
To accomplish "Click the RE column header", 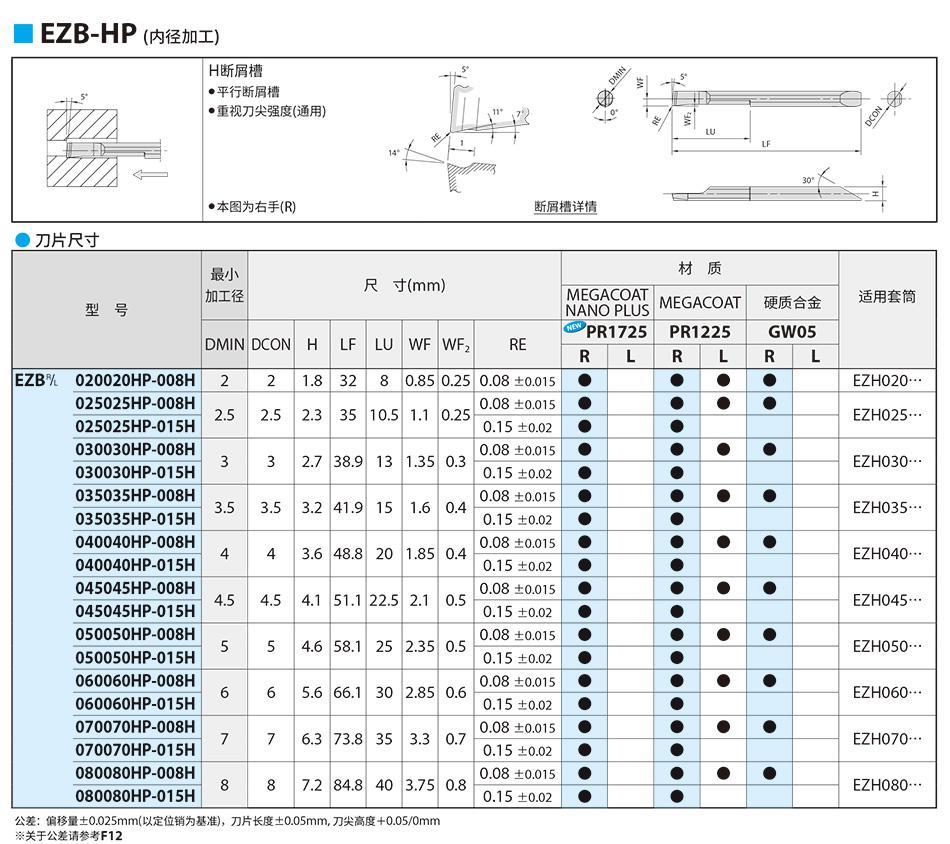I will tap(517, 344).
